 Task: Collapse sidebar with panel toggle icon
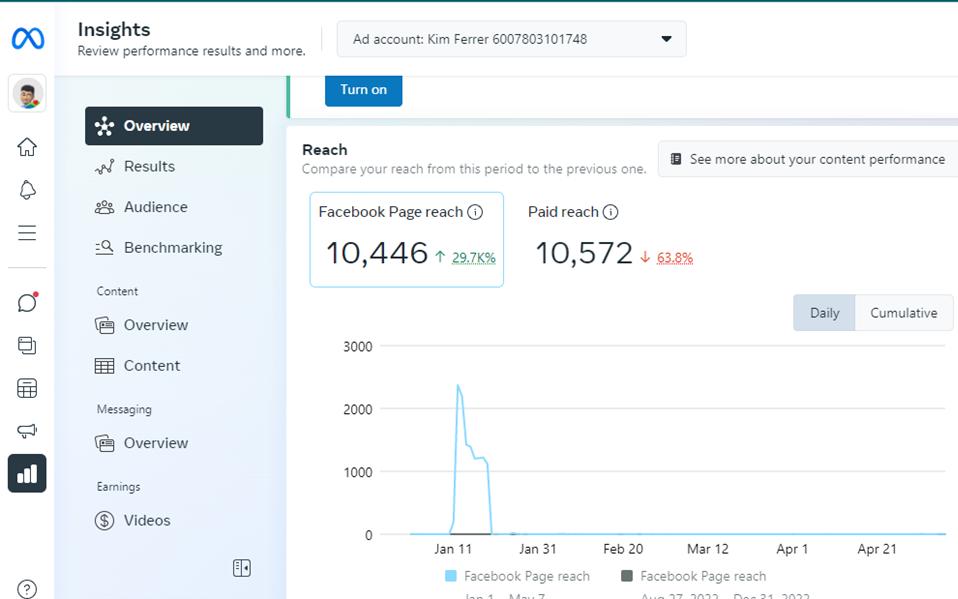click(x=242, y=568)
